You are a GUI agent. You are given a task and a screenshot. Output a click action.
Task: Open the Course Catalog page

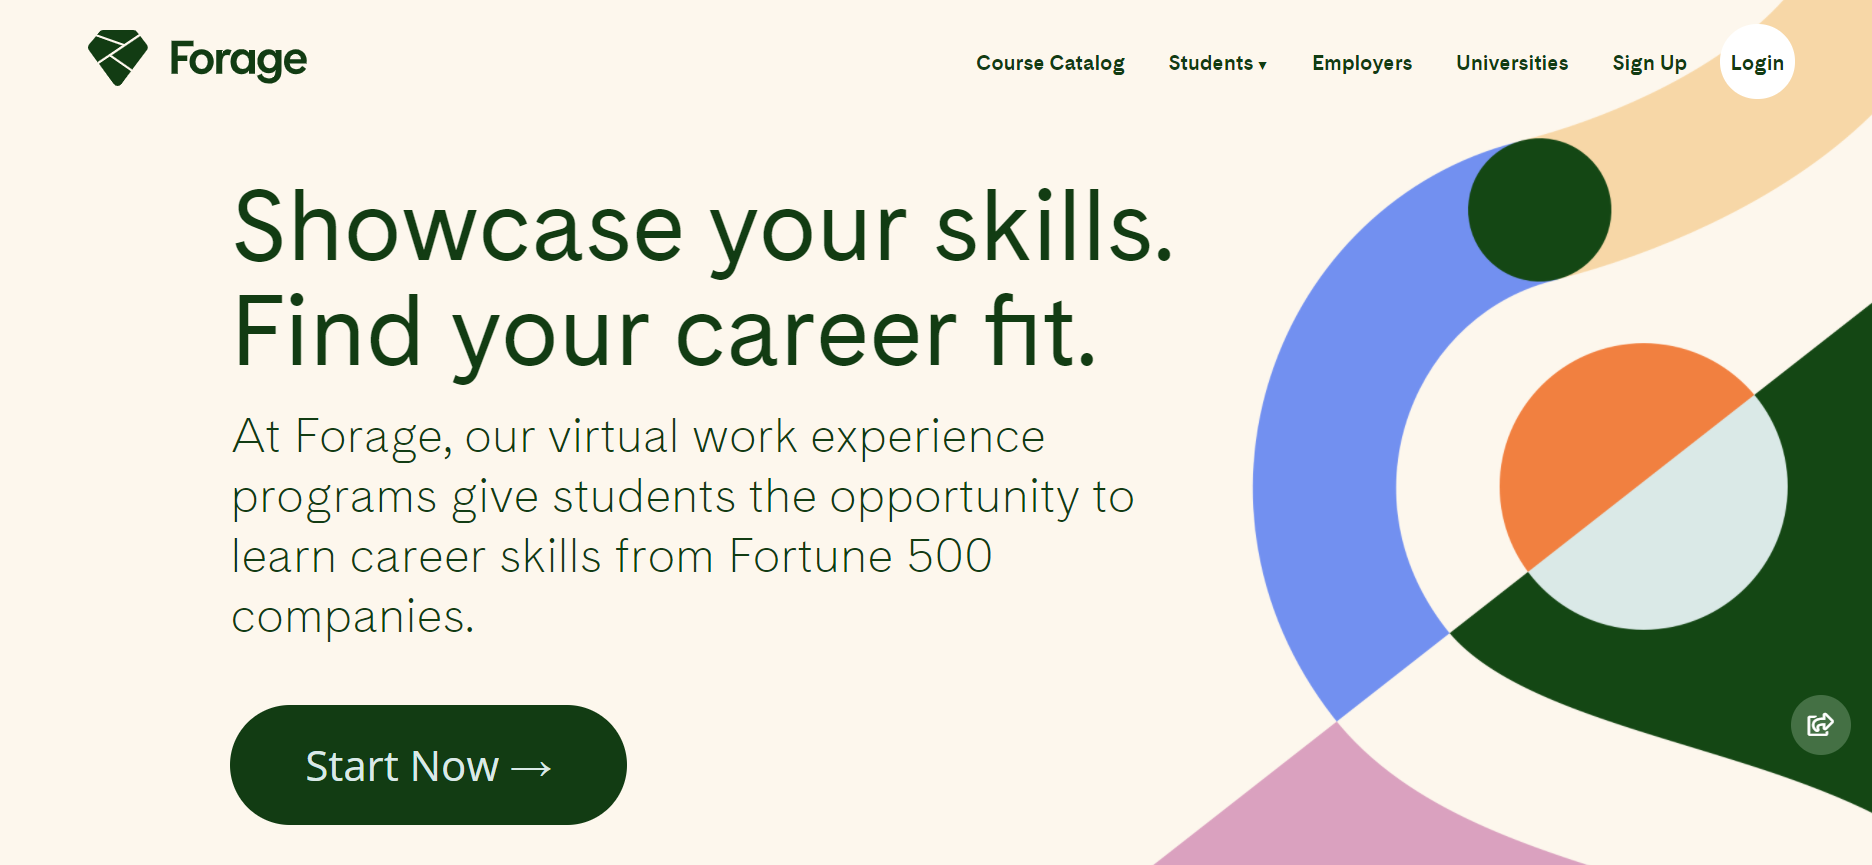pyautogui.click(x=1050, y=63)
